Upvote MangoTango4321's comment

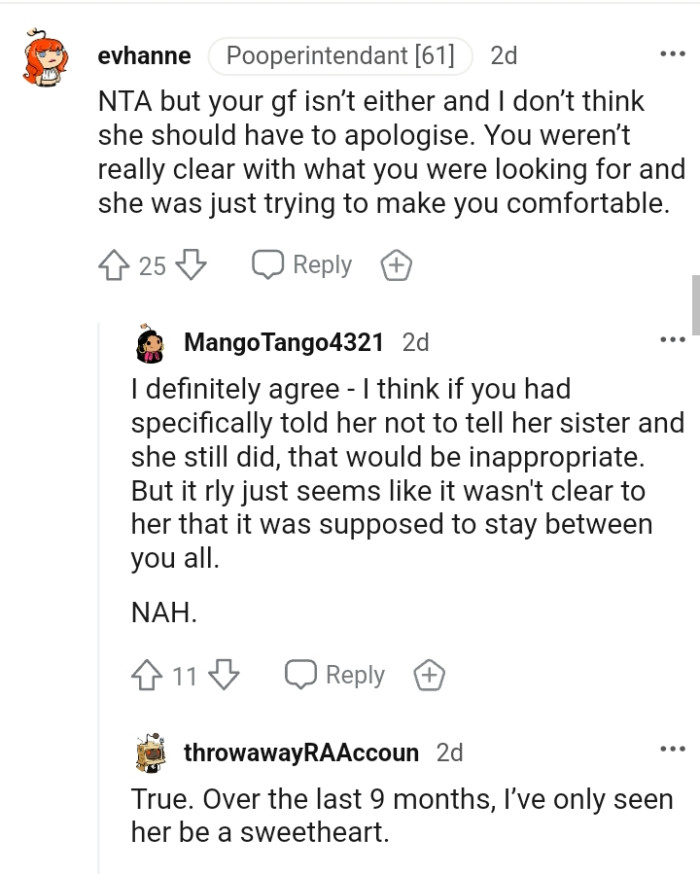click(147, 676)
